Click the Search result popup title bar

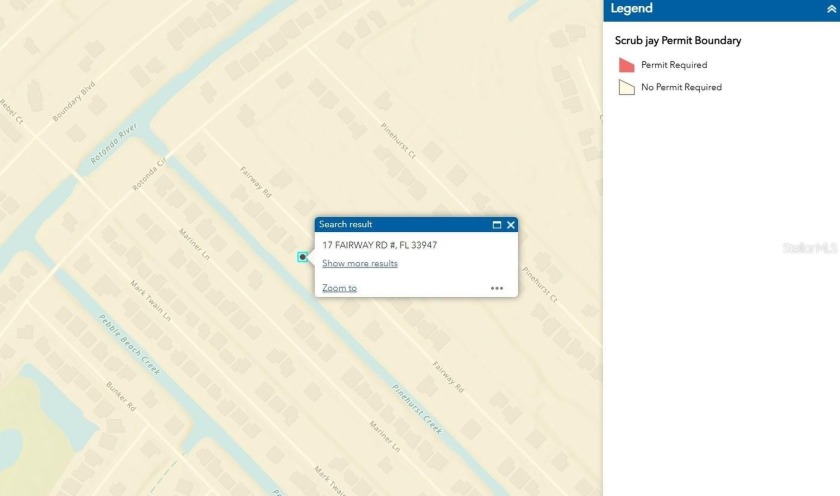point(400,225)
